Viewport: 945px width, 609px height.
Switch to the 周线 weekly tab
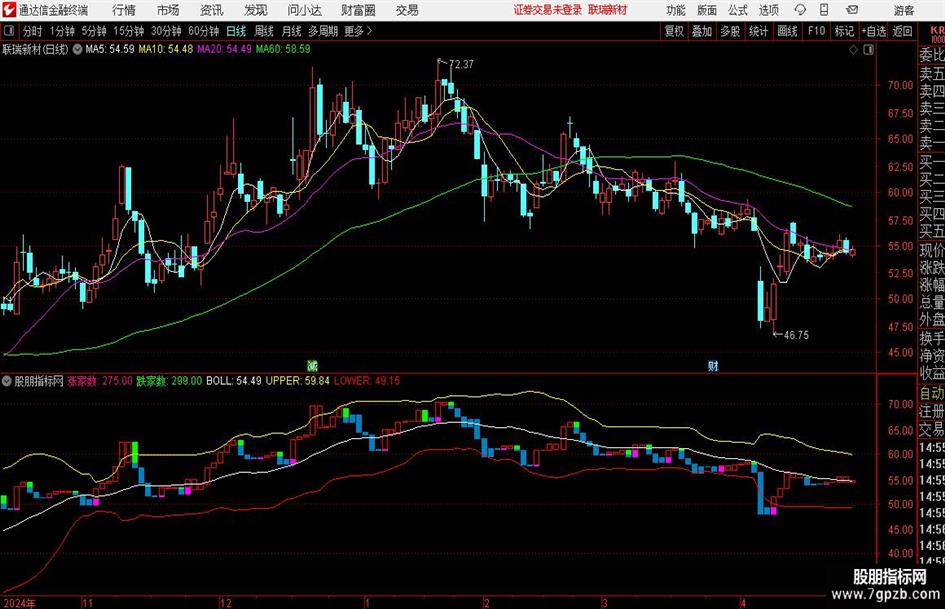264,31
